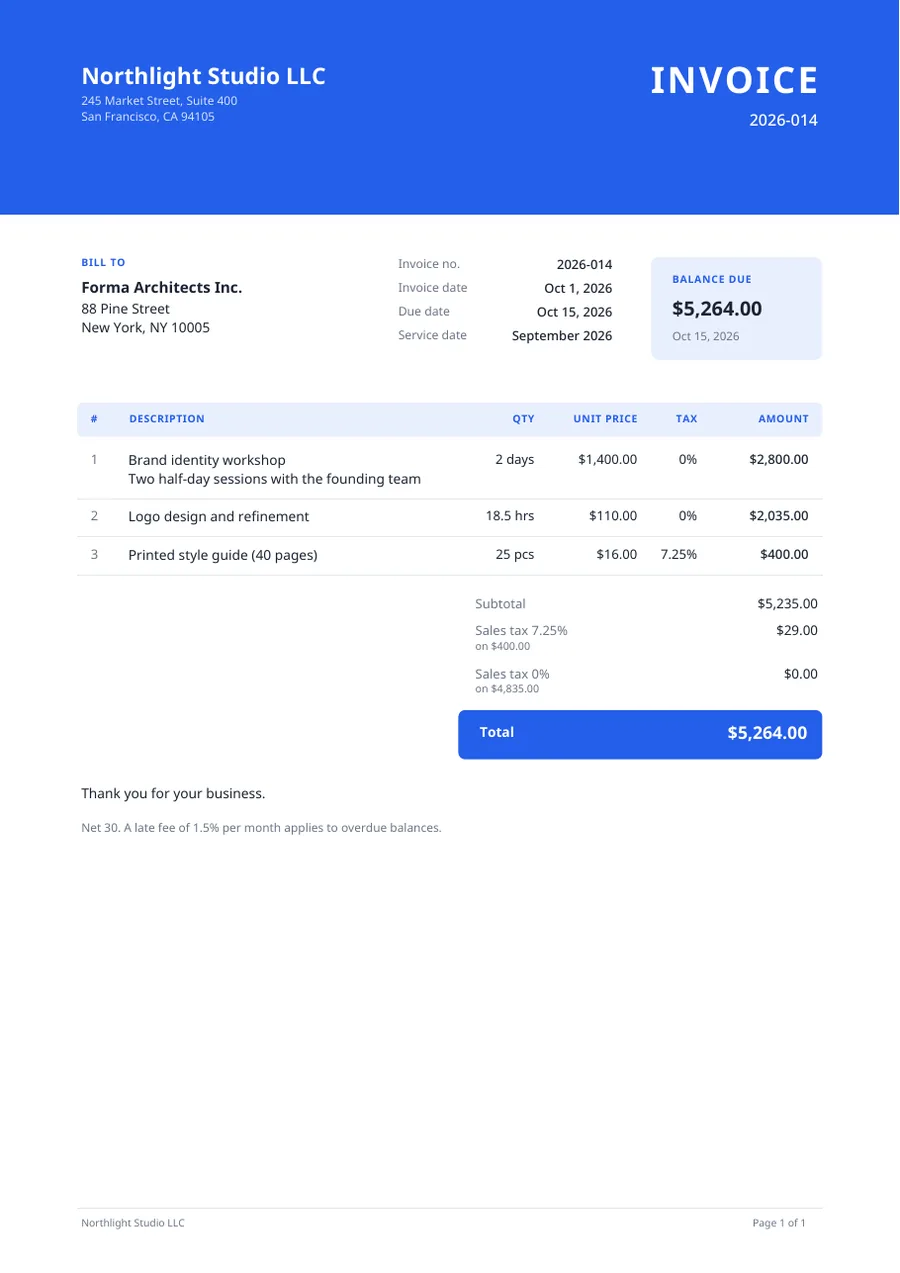Click the BILL TO label

coord(103,262)
